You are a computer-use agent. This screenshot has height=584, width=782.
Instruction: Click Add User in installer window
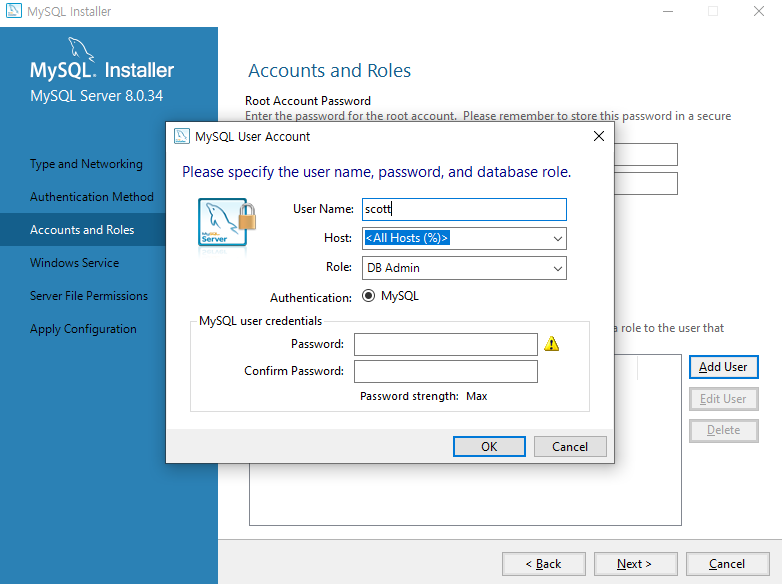click(x=723, y=367)
